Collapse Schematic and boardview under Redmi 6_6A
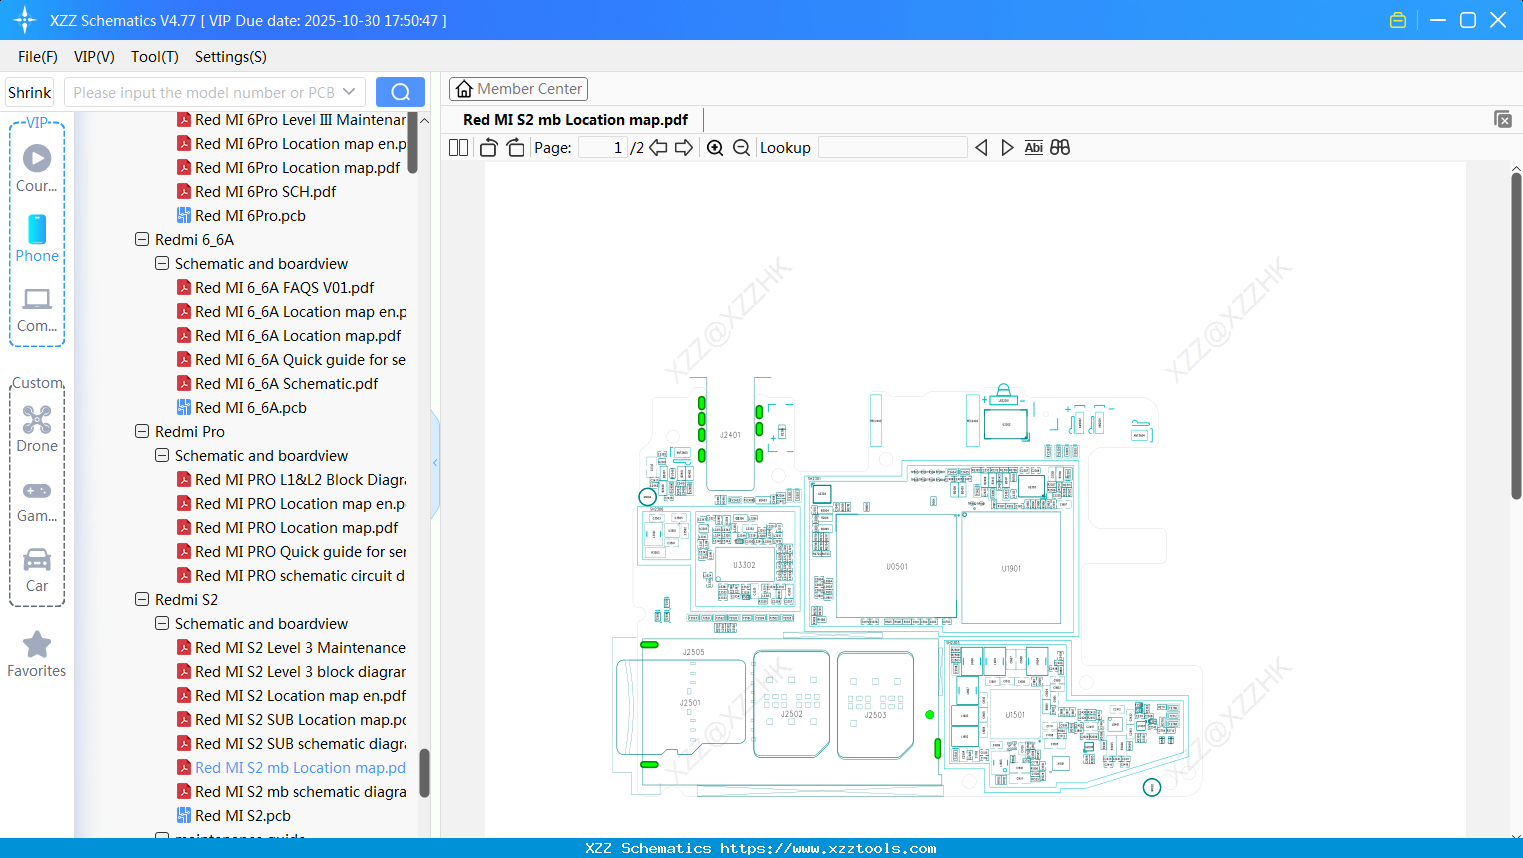The width and height of the screenshot is (1523, 858). click(161, 263)
